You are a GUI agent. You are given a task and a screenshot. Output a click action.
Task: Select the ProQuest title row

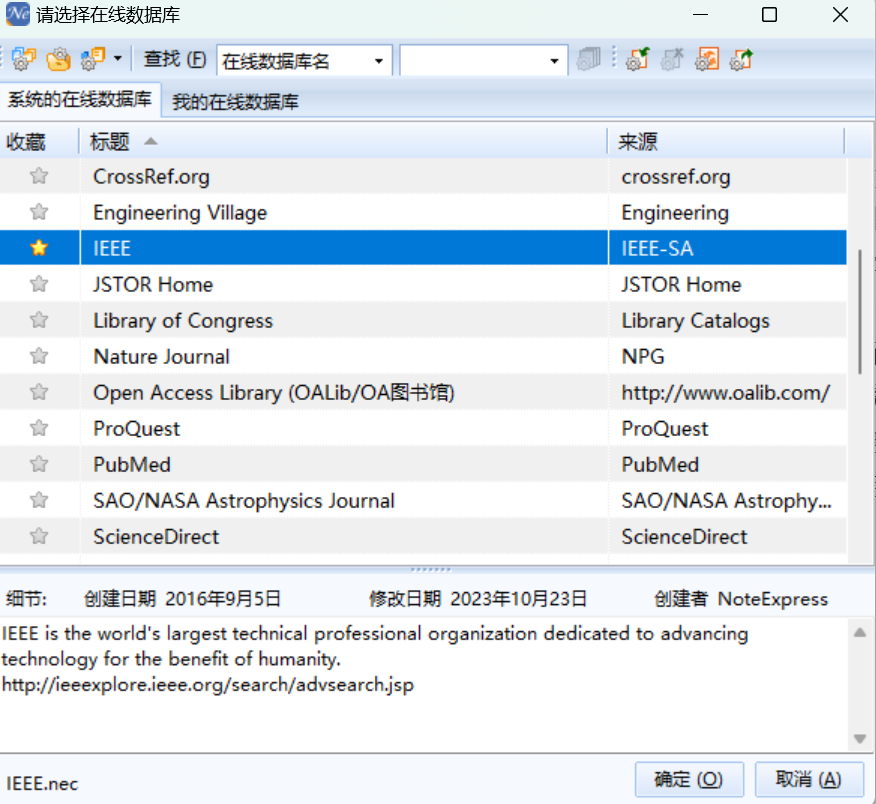coord(344,429)
